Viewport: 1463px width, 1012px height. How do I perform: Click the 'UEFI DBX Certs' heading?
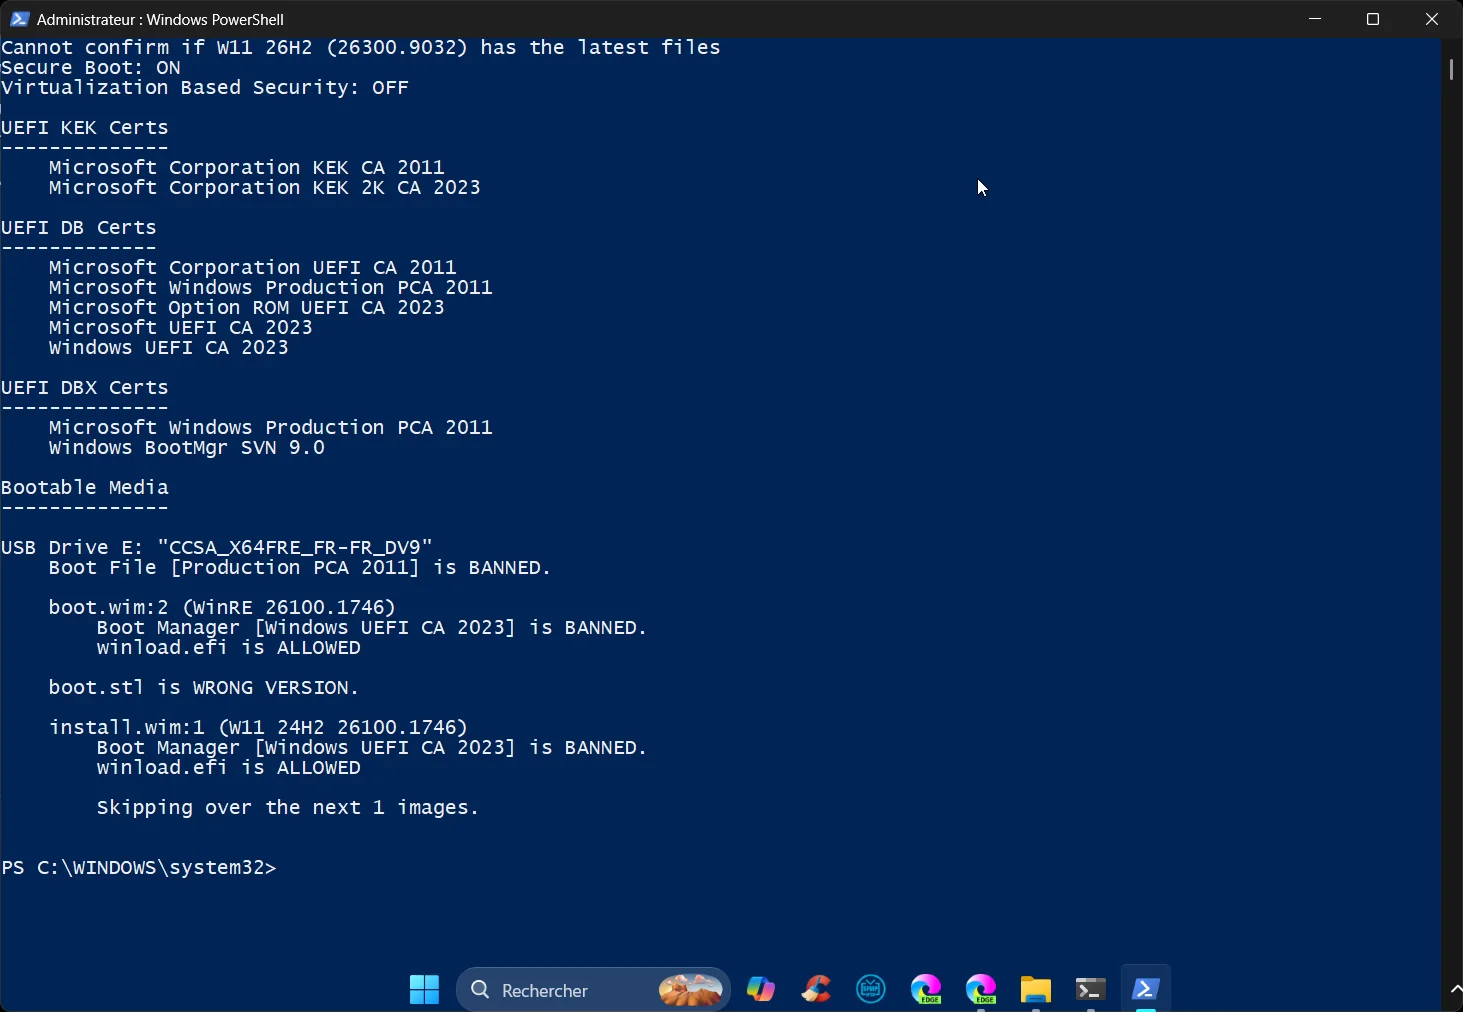pos(85,388)
